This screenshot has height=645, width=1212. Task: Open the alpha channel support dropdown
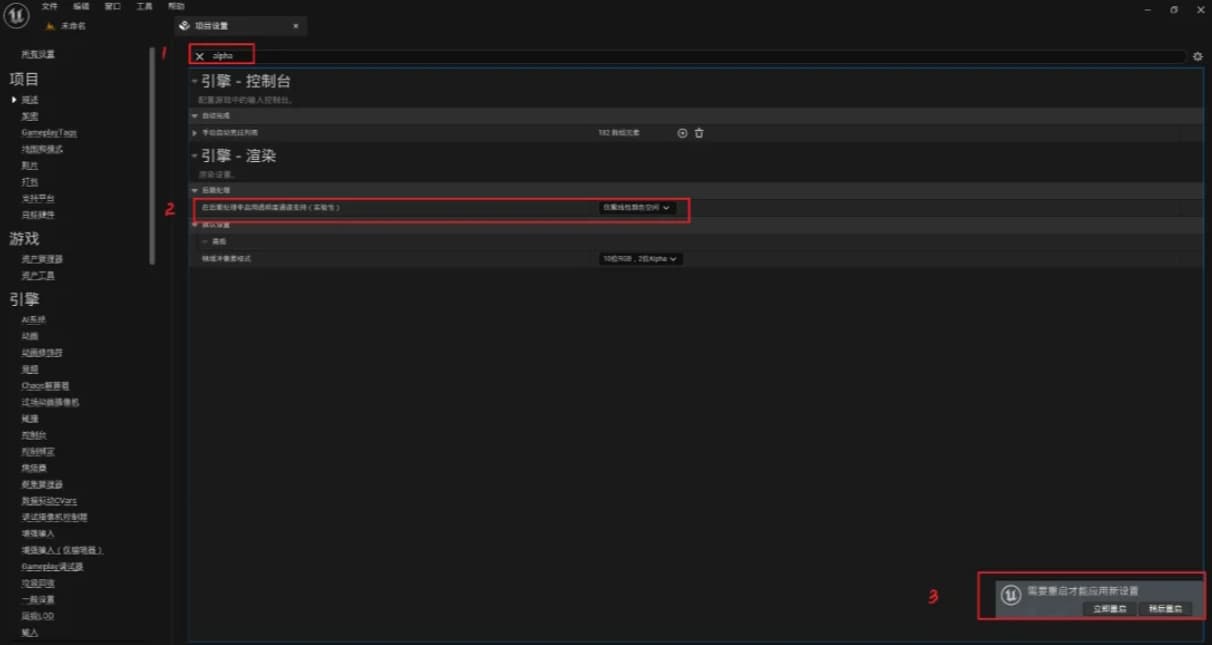point(637,208)
